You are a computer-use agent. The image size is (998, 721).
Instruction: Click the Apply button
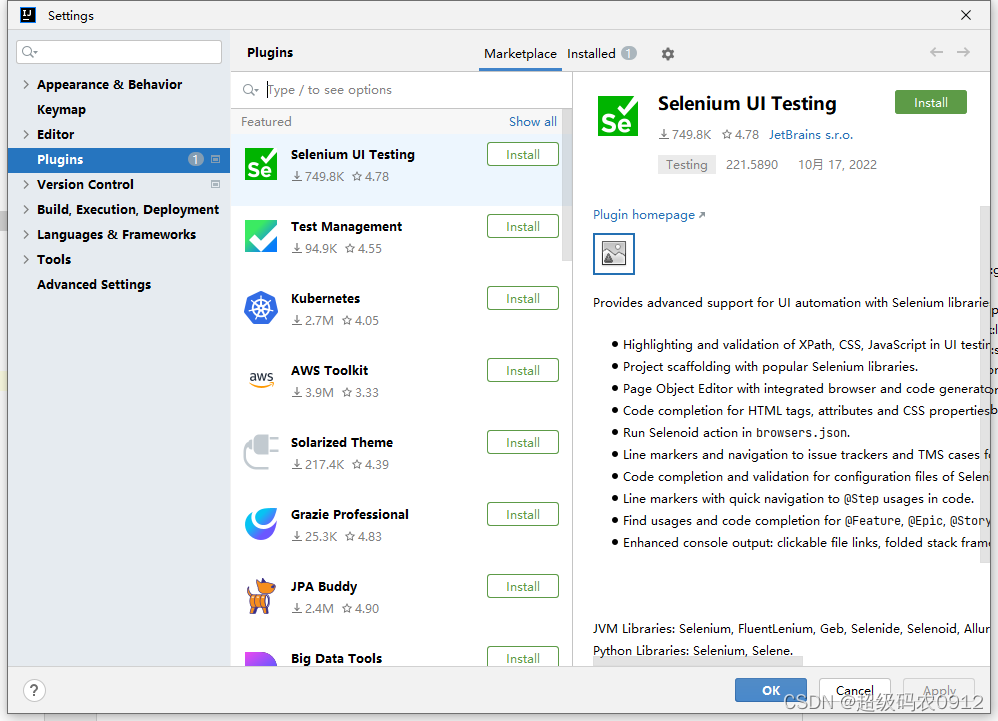click(x=939, y=690)
